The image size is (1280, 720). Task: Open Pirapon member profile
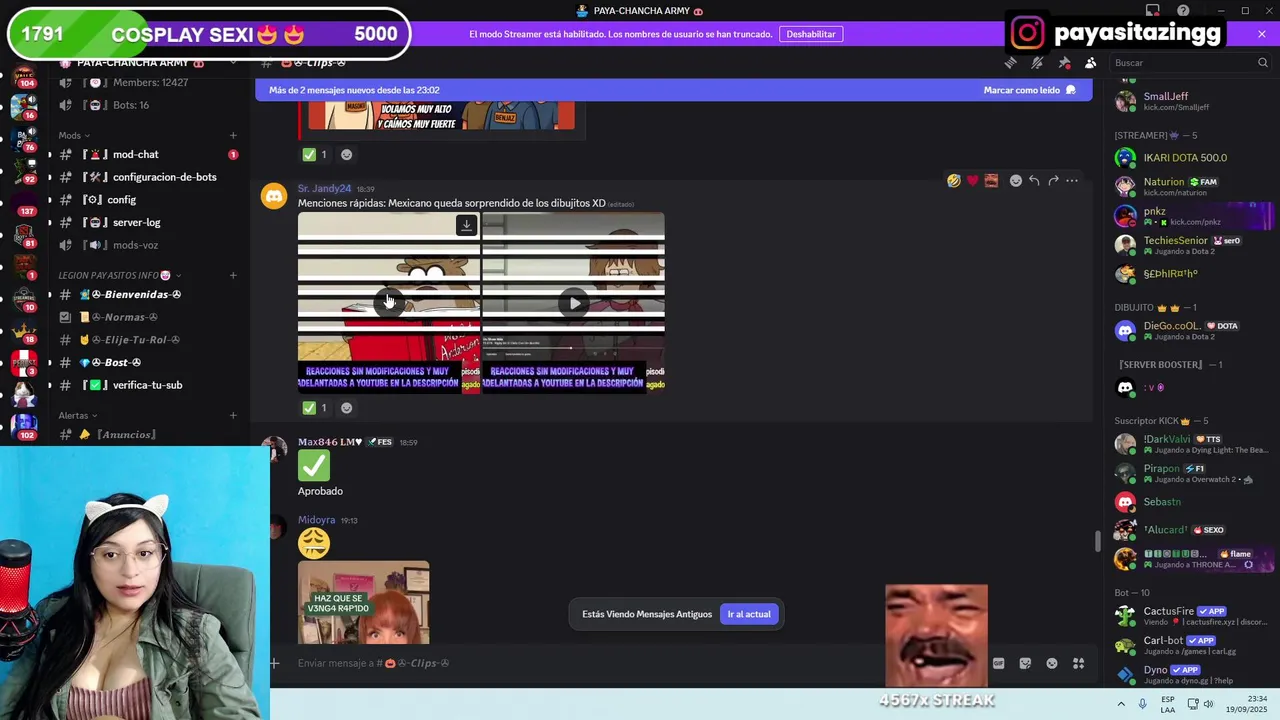[x=1192, y=473]
